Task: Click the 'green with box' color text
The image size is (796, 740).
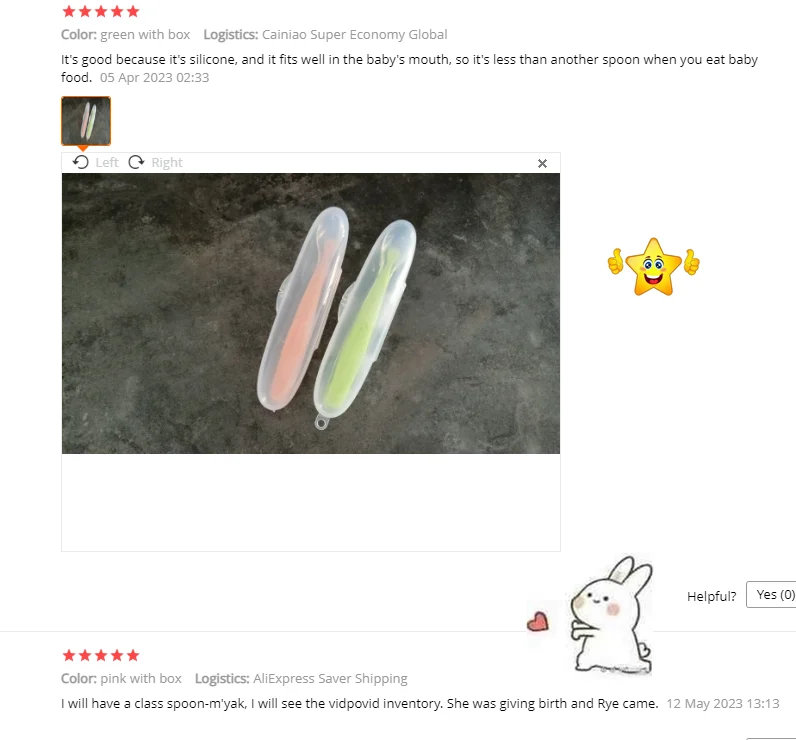Action: coord(145,35)
